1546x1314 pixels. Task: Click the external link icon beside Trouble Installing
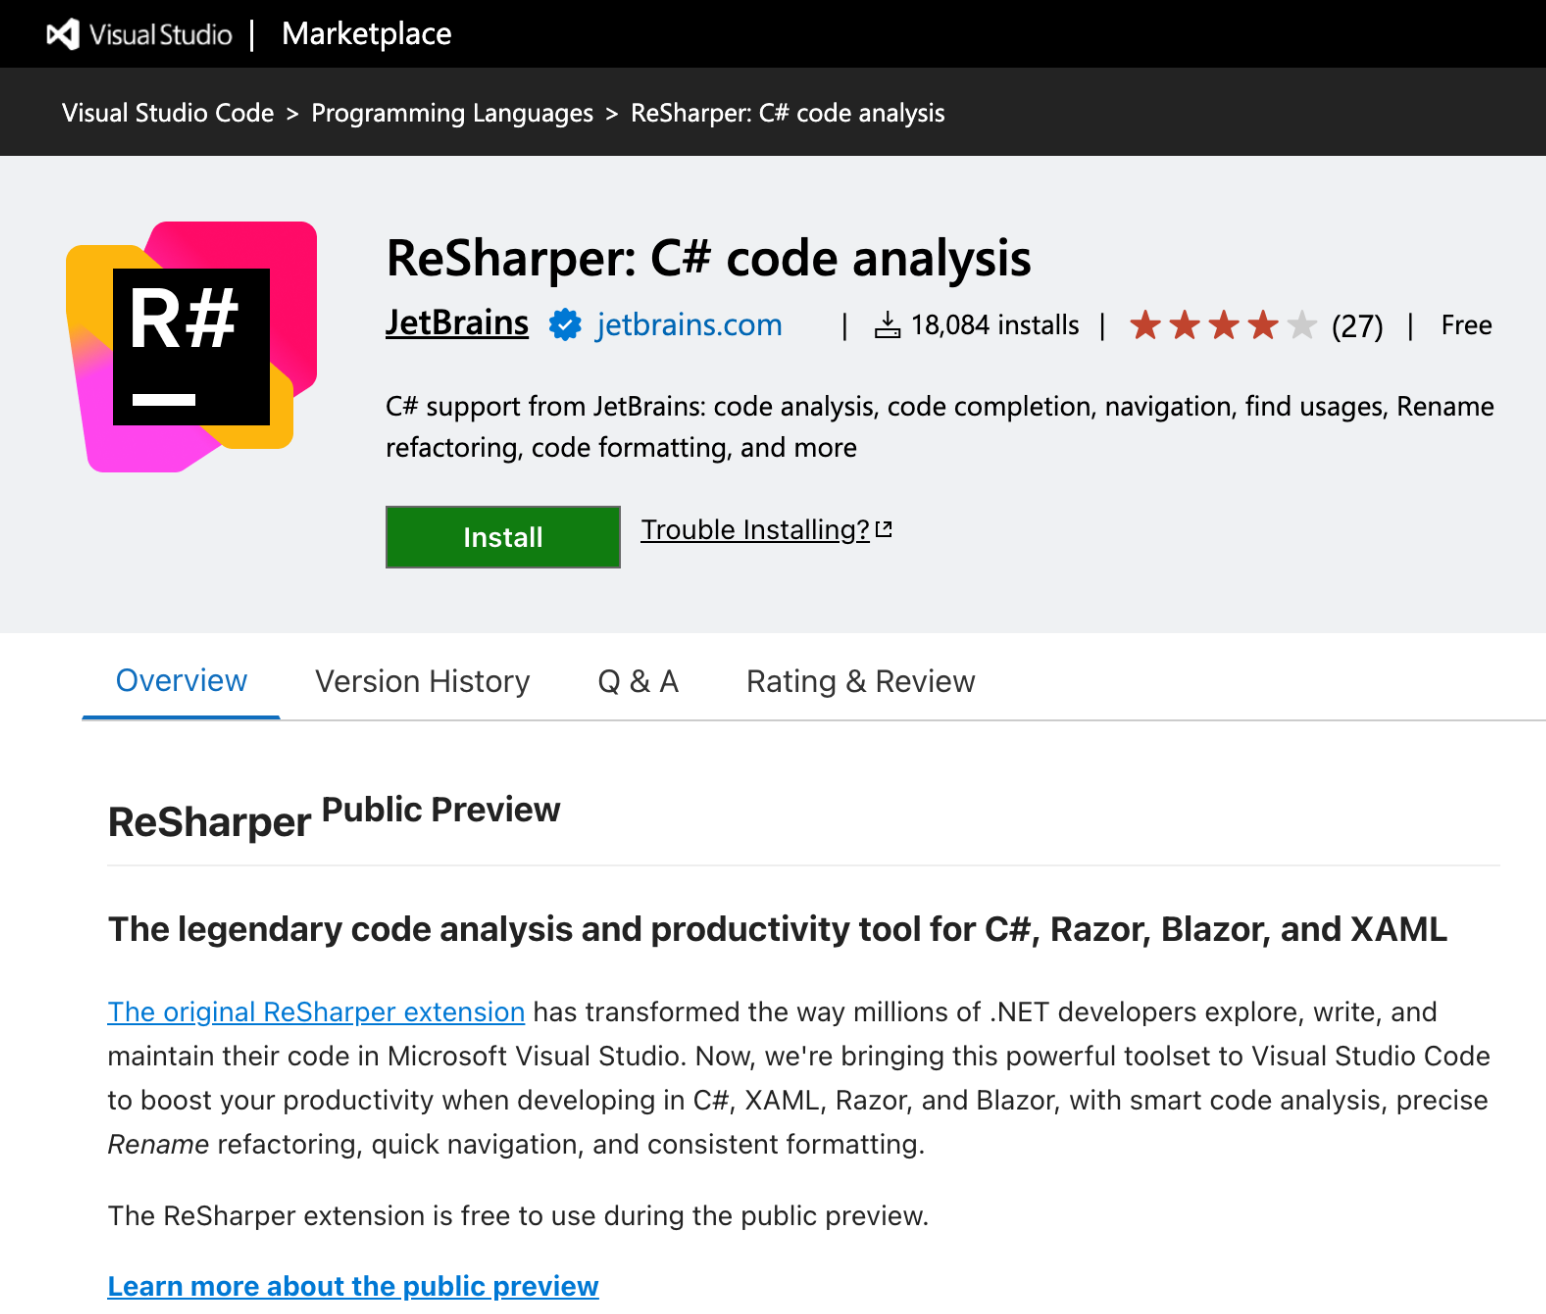(x=884, y=530)
